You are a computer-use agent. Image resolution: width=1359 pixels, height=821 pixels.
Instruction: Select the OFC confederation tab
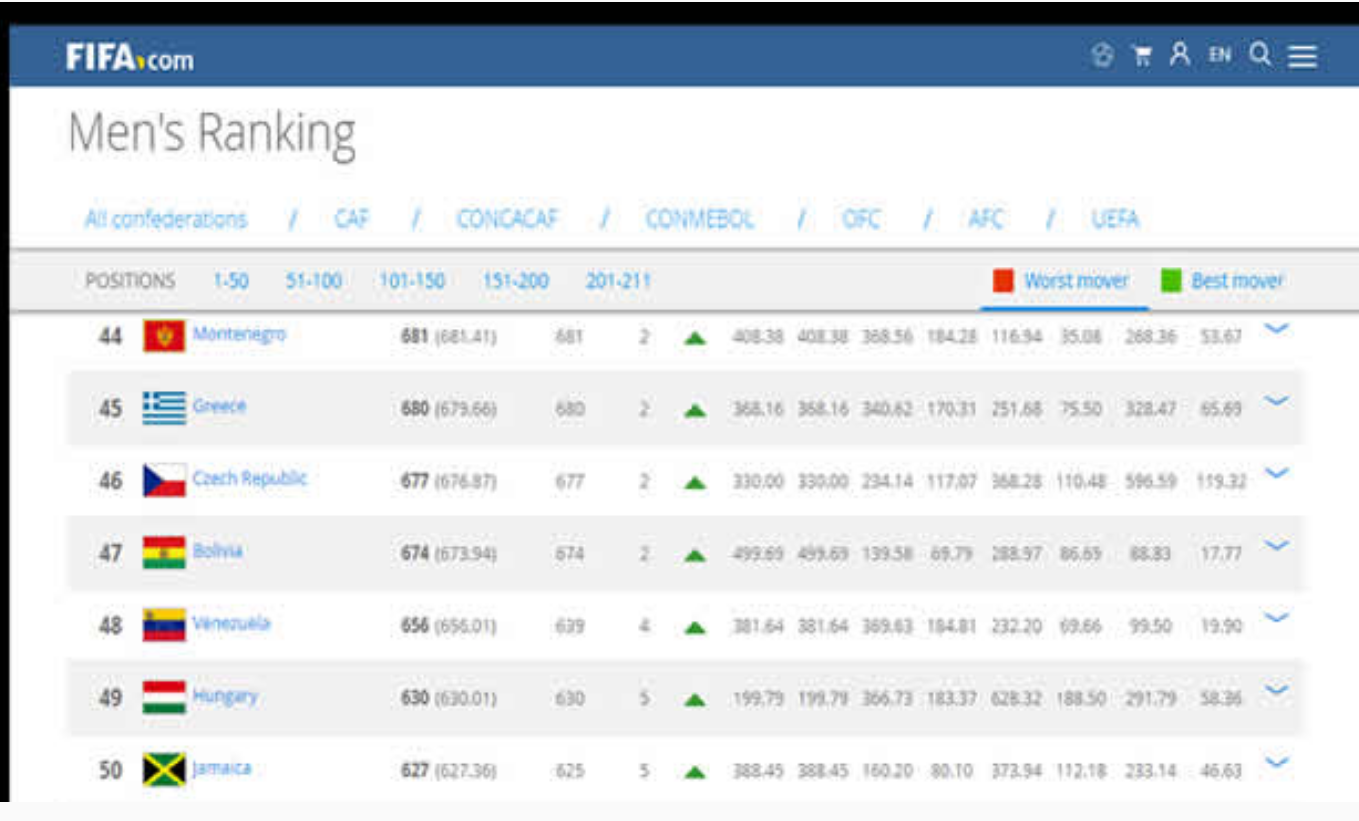click(x=861, y=219)
